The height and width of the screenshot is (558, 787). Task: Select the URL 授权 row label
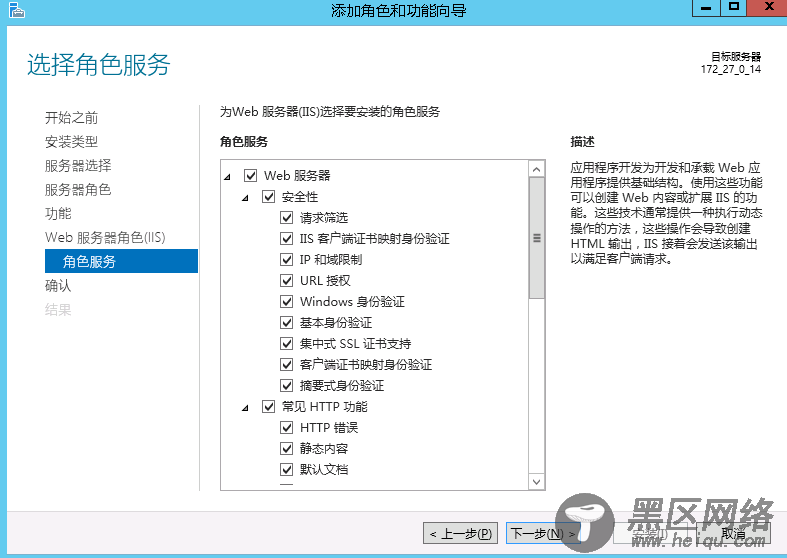point(325,281)
